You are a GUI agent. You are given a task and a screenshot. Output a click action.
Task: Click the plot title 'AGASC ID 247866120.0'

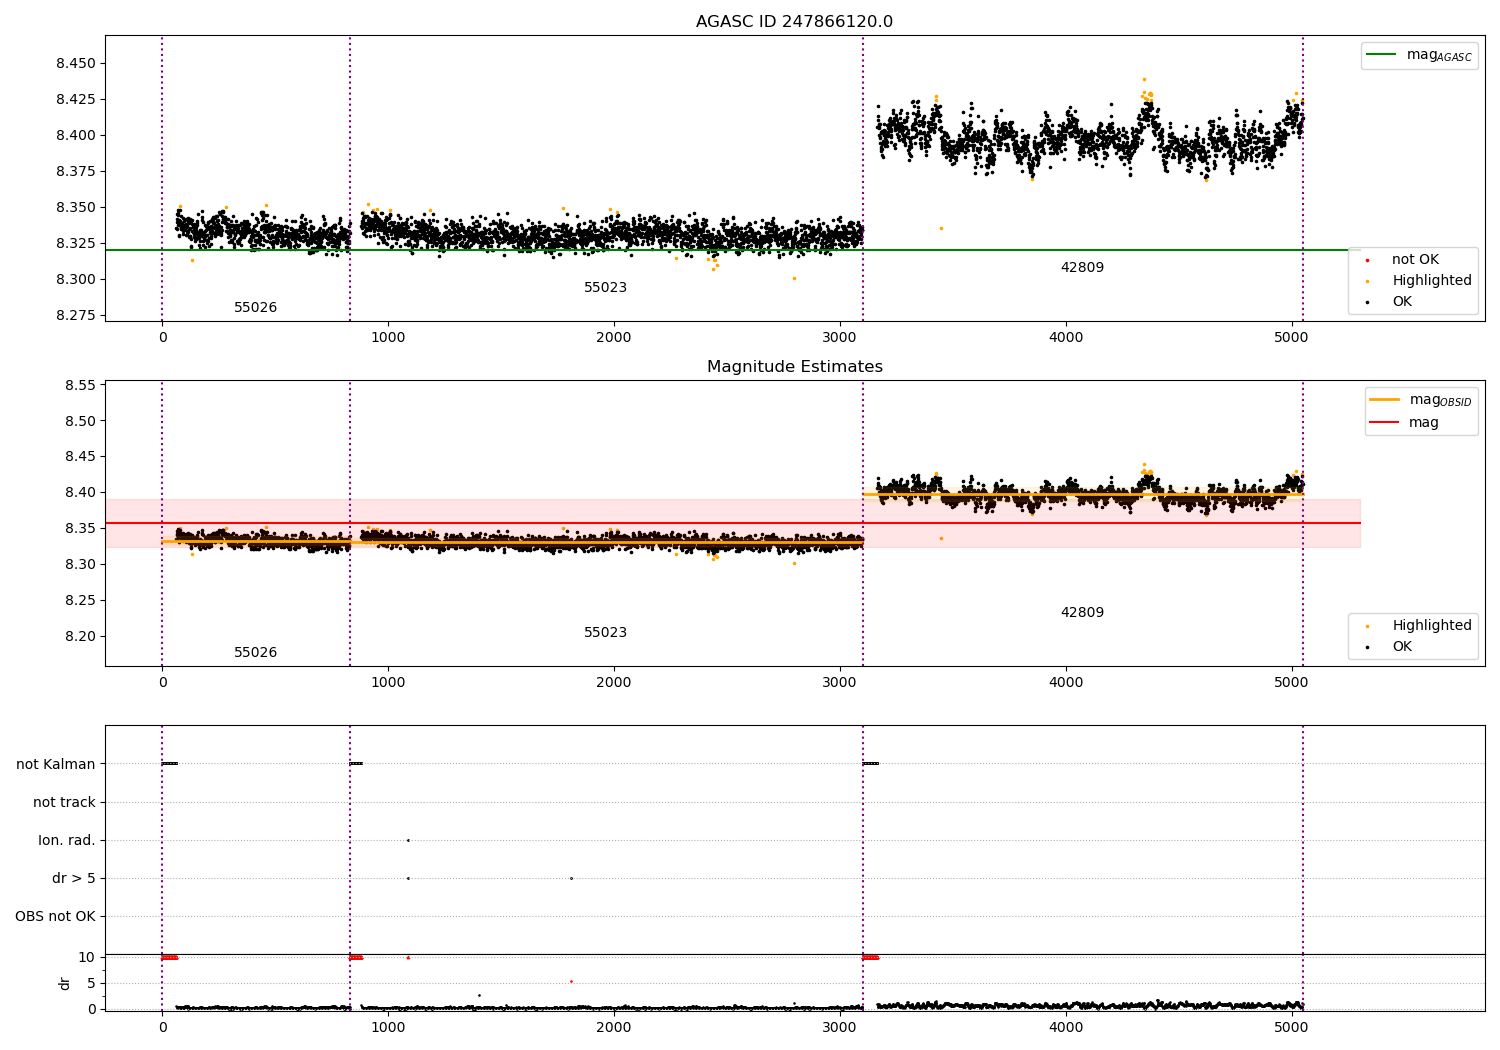tap(794, 22)
